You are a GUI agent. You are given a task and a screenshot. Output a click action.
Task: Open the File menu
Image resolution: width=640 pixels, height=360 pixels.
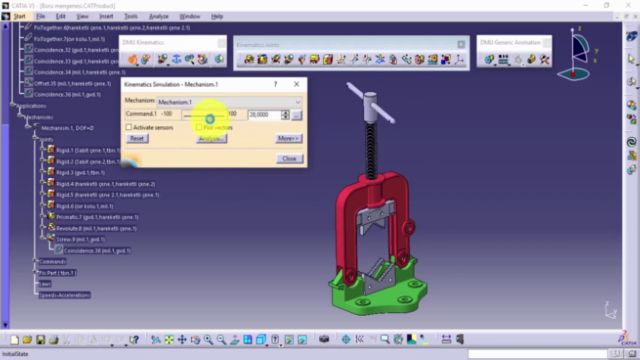pyautogui.click(x=40, y=16)
